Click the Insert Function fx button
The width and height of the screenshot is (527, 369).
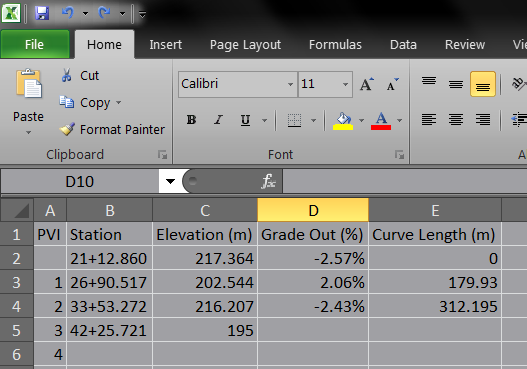point(268,181)
